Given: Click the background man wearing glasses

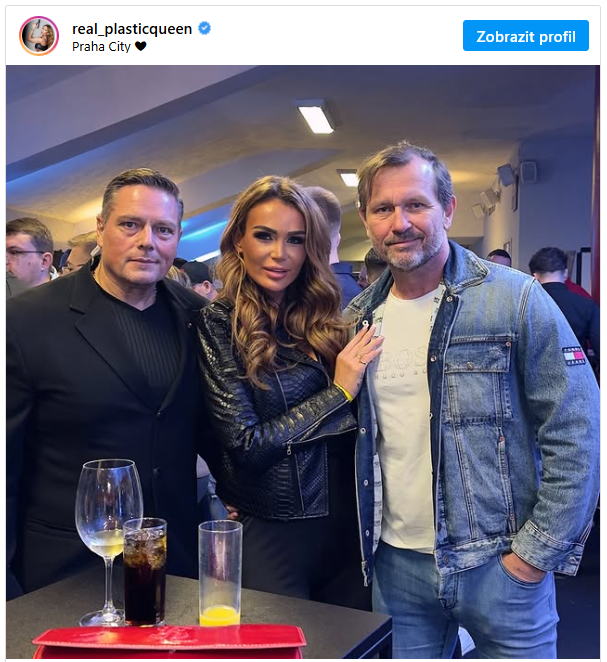Looking at the screenshot, I should click(x=27, y=253).
